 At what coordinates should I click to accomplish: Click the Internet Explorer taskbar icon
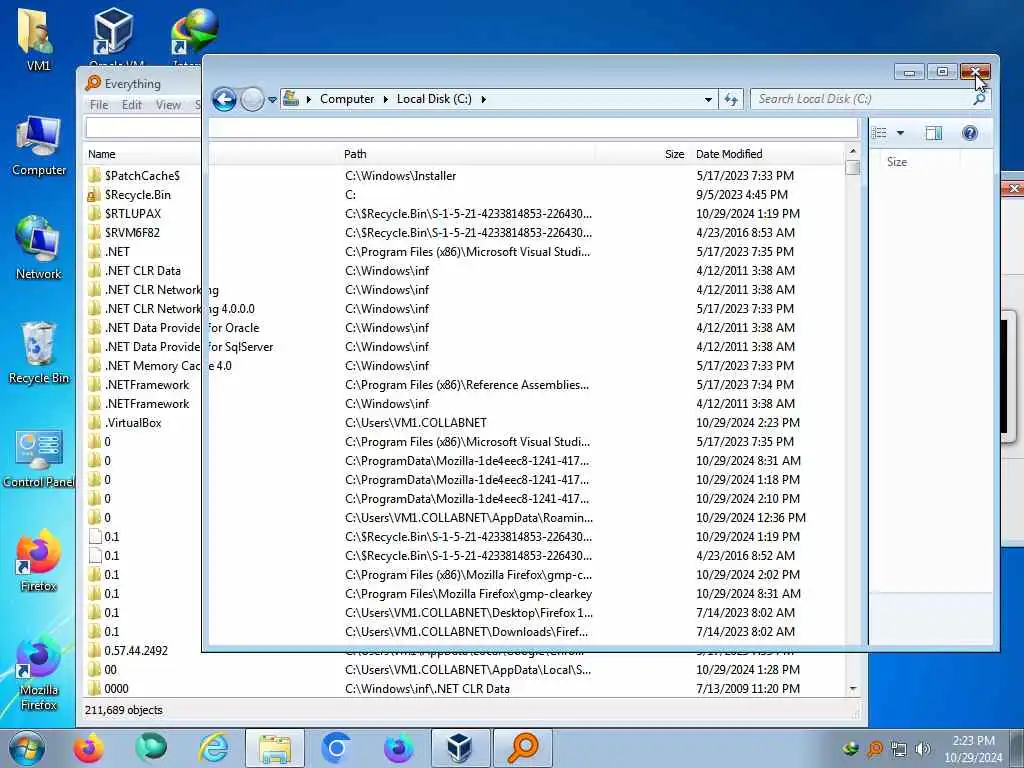pyautogui.click(x=214, y=748)
